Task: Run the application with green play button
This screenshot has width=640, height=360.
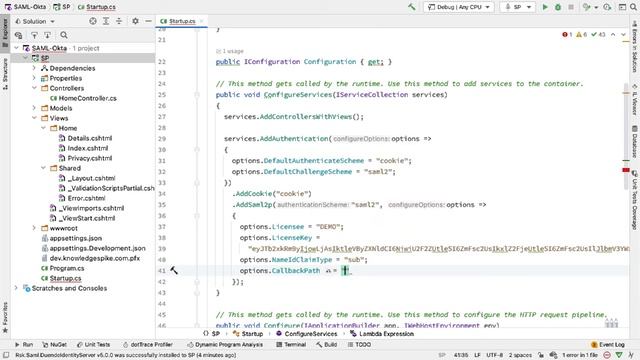Action: click(x=545, y=7)
